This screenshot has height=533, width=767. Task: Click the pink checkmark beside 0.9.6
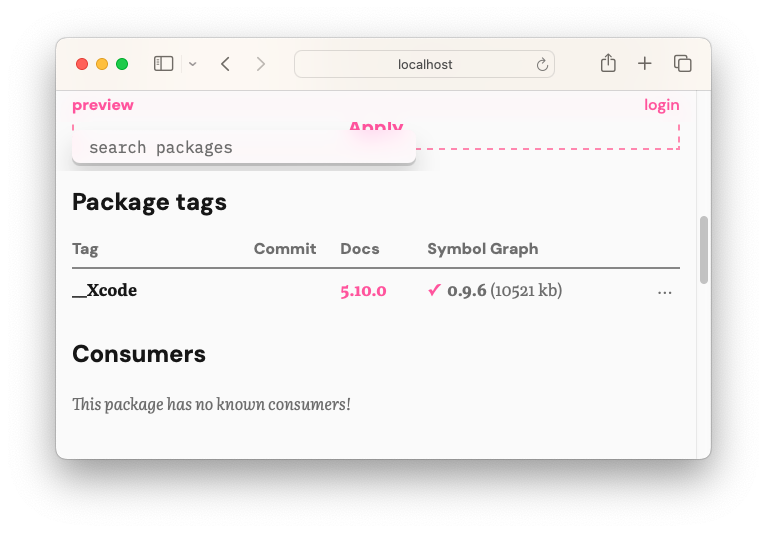pos(434,290)
